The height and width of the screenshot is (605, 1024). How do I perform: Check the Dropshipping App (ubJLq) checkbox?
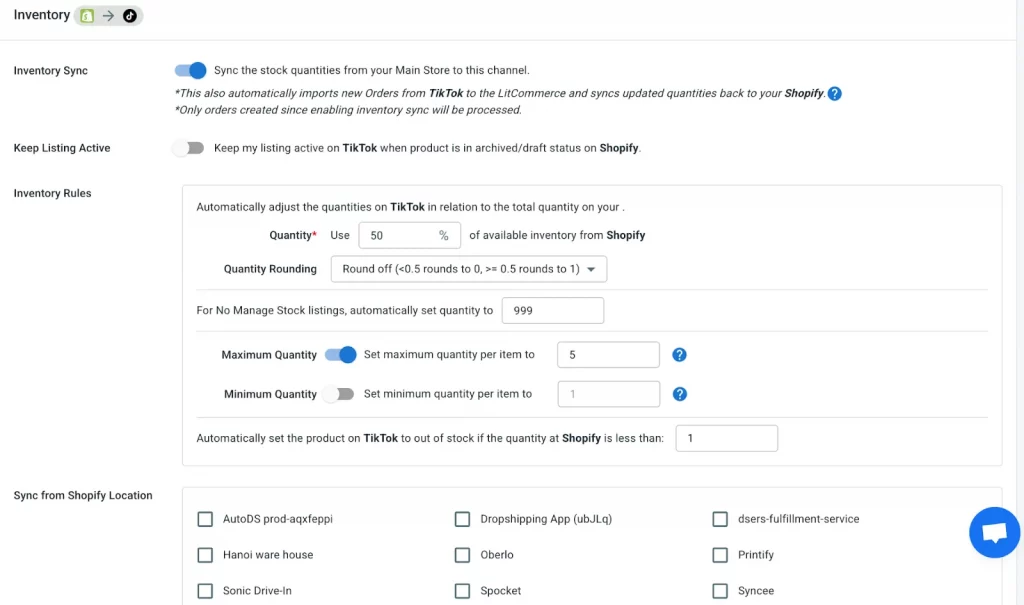[462, 519]
